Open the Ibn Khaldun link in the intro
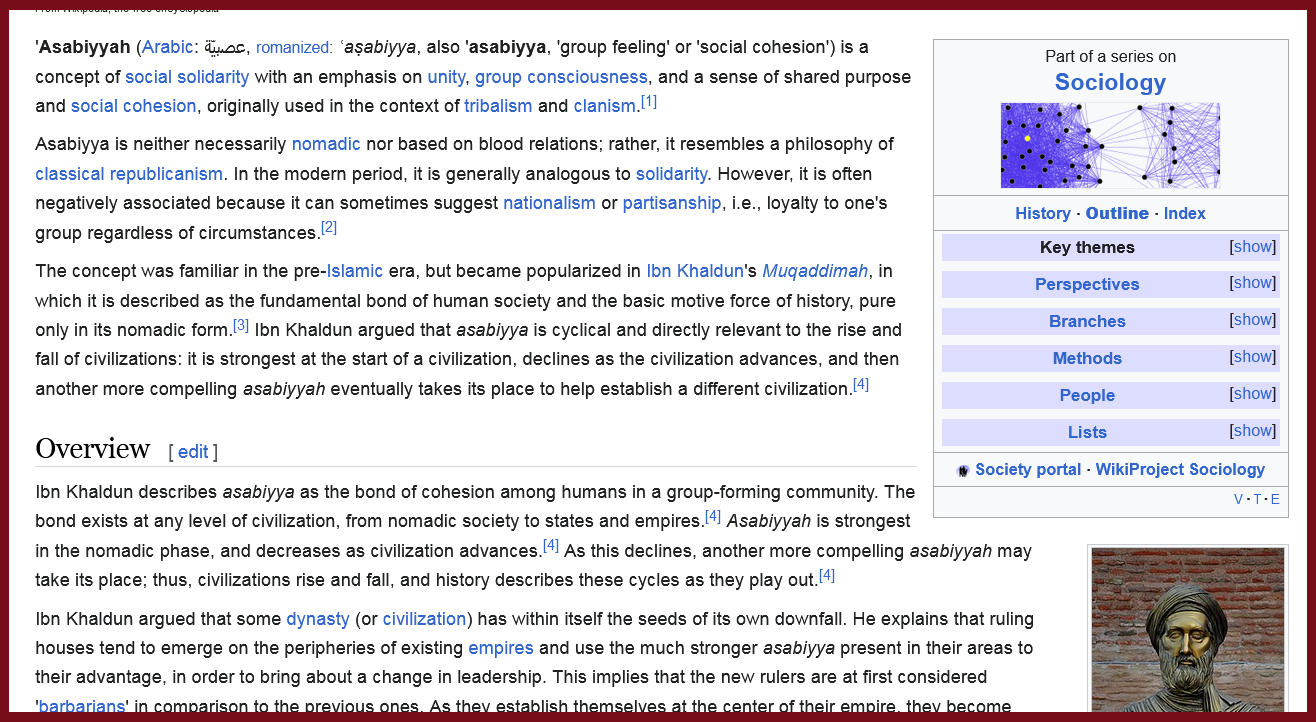The height and width of the screenshot is (722, 1316). point(695,271)
